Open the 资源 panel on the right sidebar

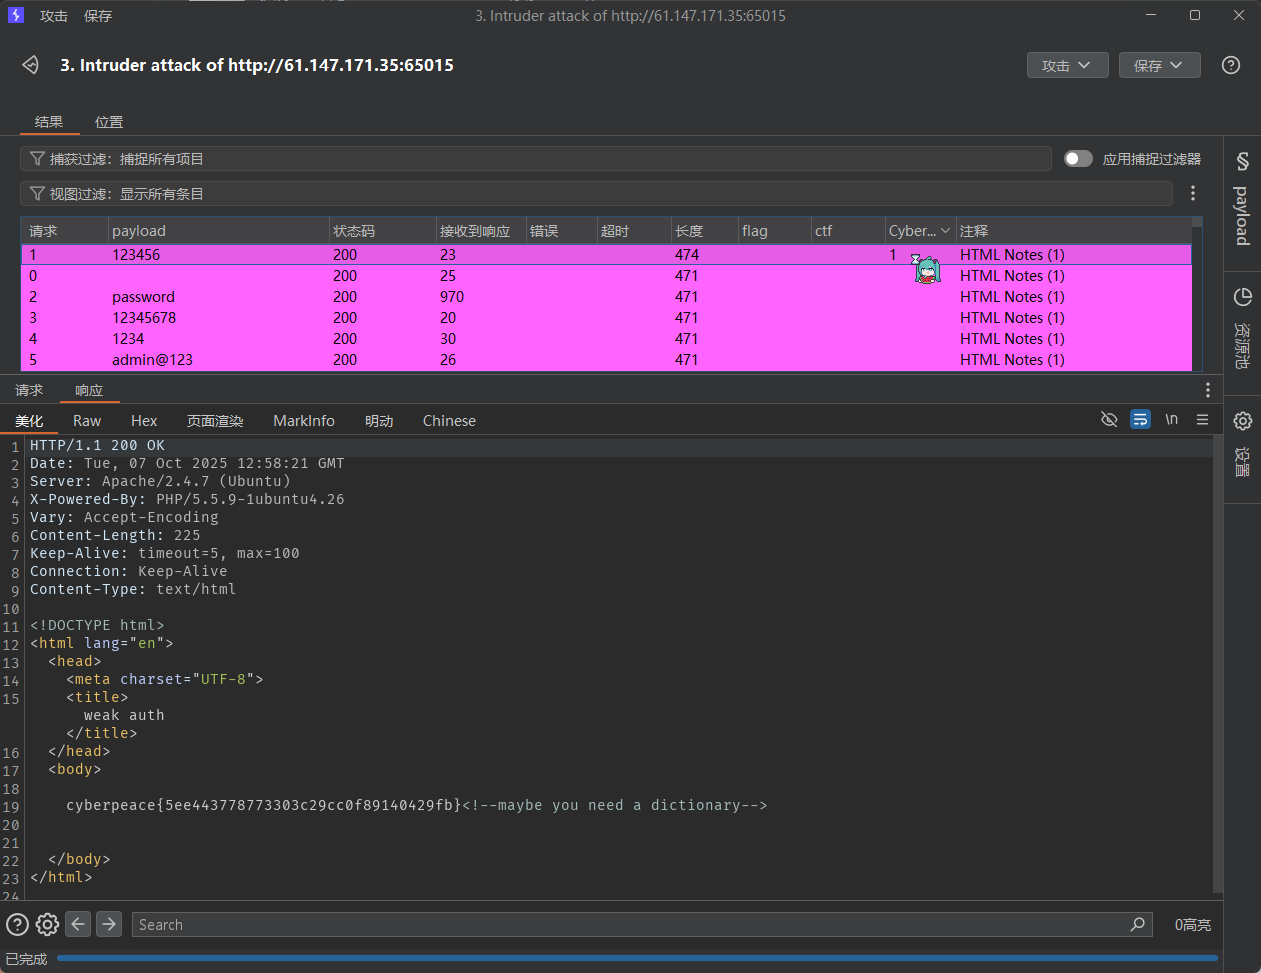(x=1242, y=320)
